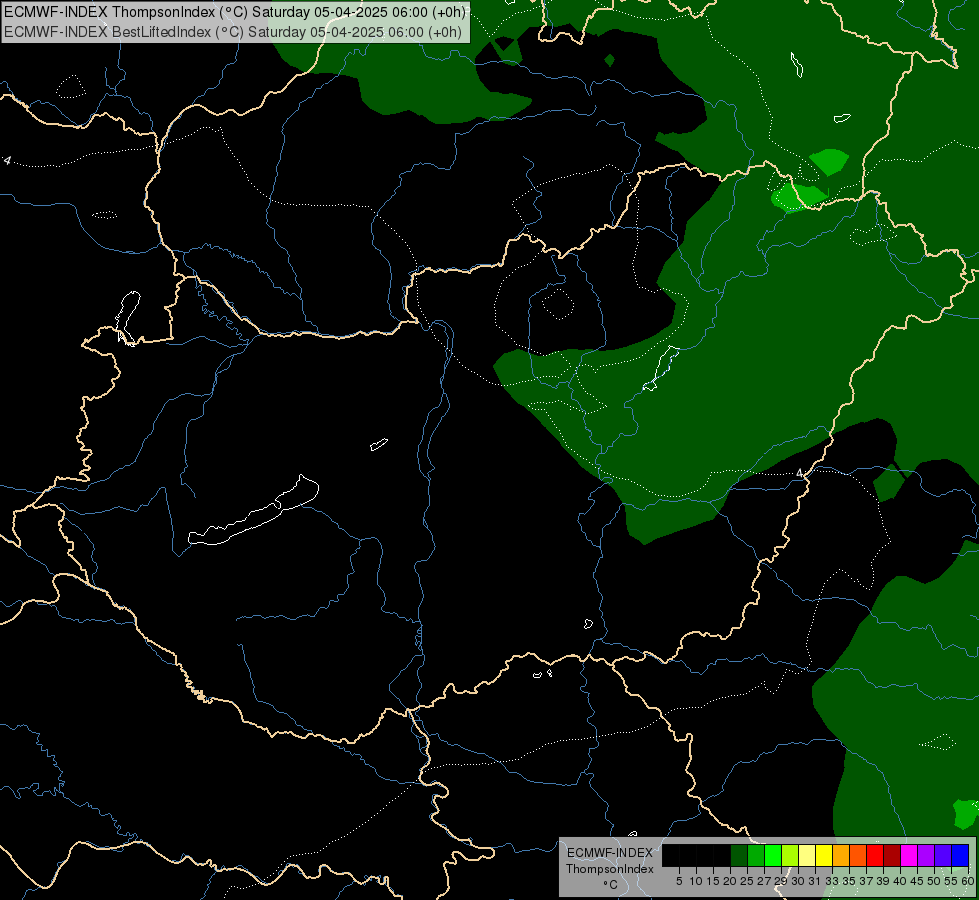Pick the violet 50–55 legend swatch
This screenshot has width=979, height=900.
point(942,855)
